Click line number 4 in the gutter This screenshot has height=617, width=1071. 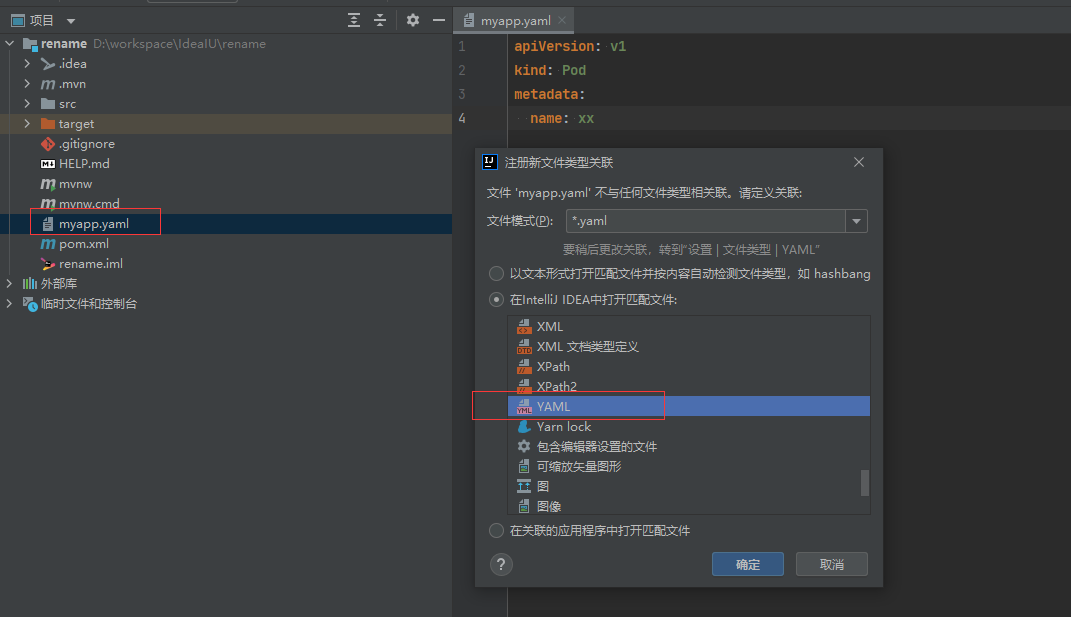click(462, 118)
